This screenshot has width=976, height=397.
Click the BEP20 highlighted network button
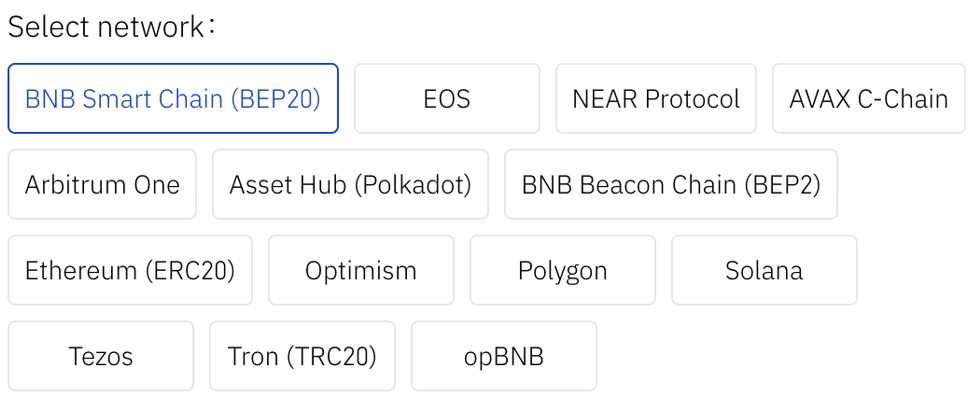[173, 98]
